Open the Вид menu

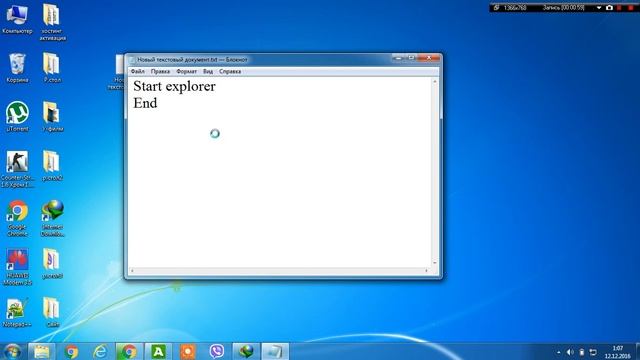(x=208, y=71)
